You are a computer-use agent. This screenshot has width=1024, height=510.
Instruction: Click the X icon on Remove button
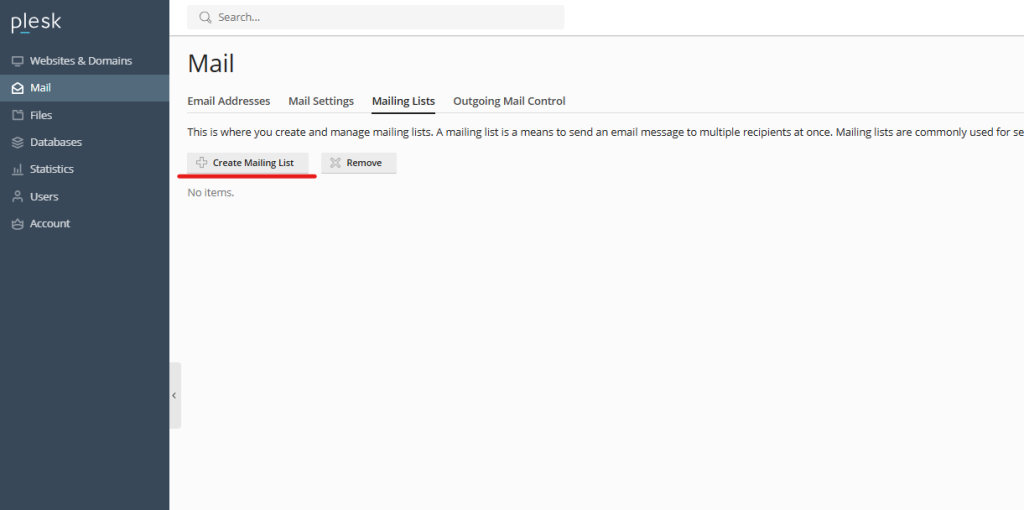[x=335, y=163]
